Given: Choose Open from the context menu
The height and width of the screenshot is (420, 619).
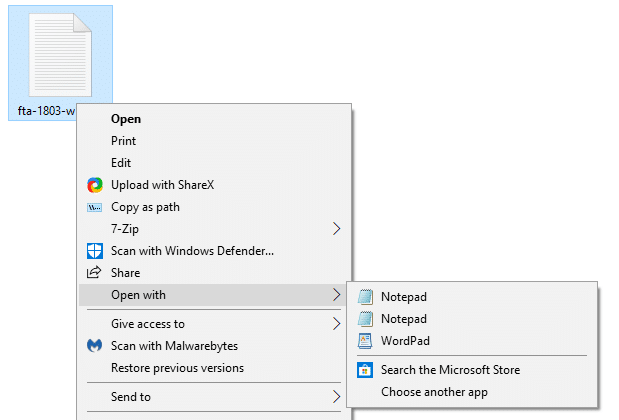Looking at the screenshot, I should click(x=214, y=119).
